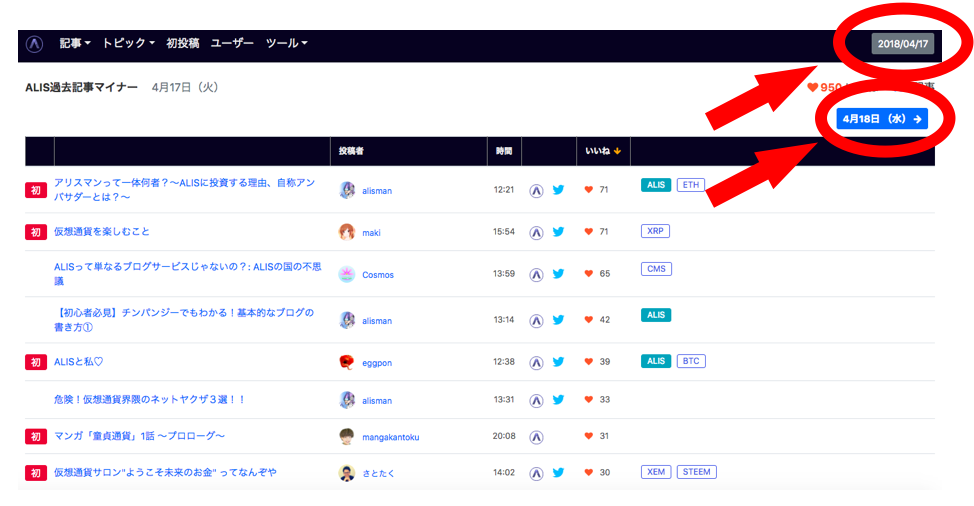
Task: Click the ALIS logo in the navbar
Action: coord(35,44)
